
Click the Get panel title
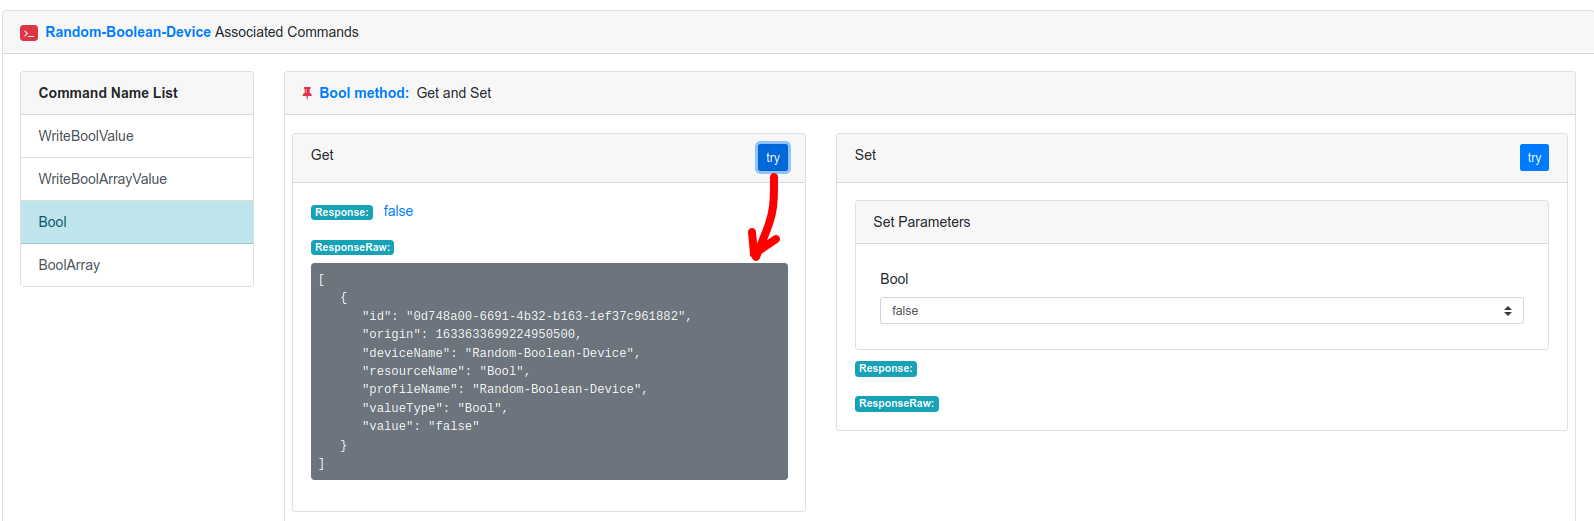[322, 155]
